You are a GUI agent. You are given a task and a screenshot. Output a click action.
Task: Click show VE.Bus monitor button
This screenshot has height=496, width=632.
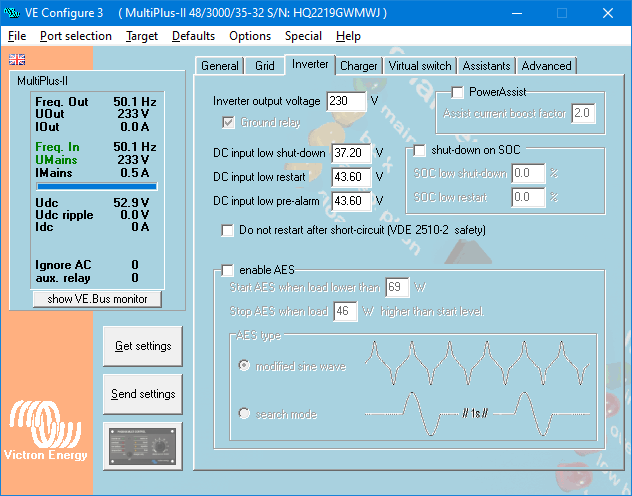[97, 299]
